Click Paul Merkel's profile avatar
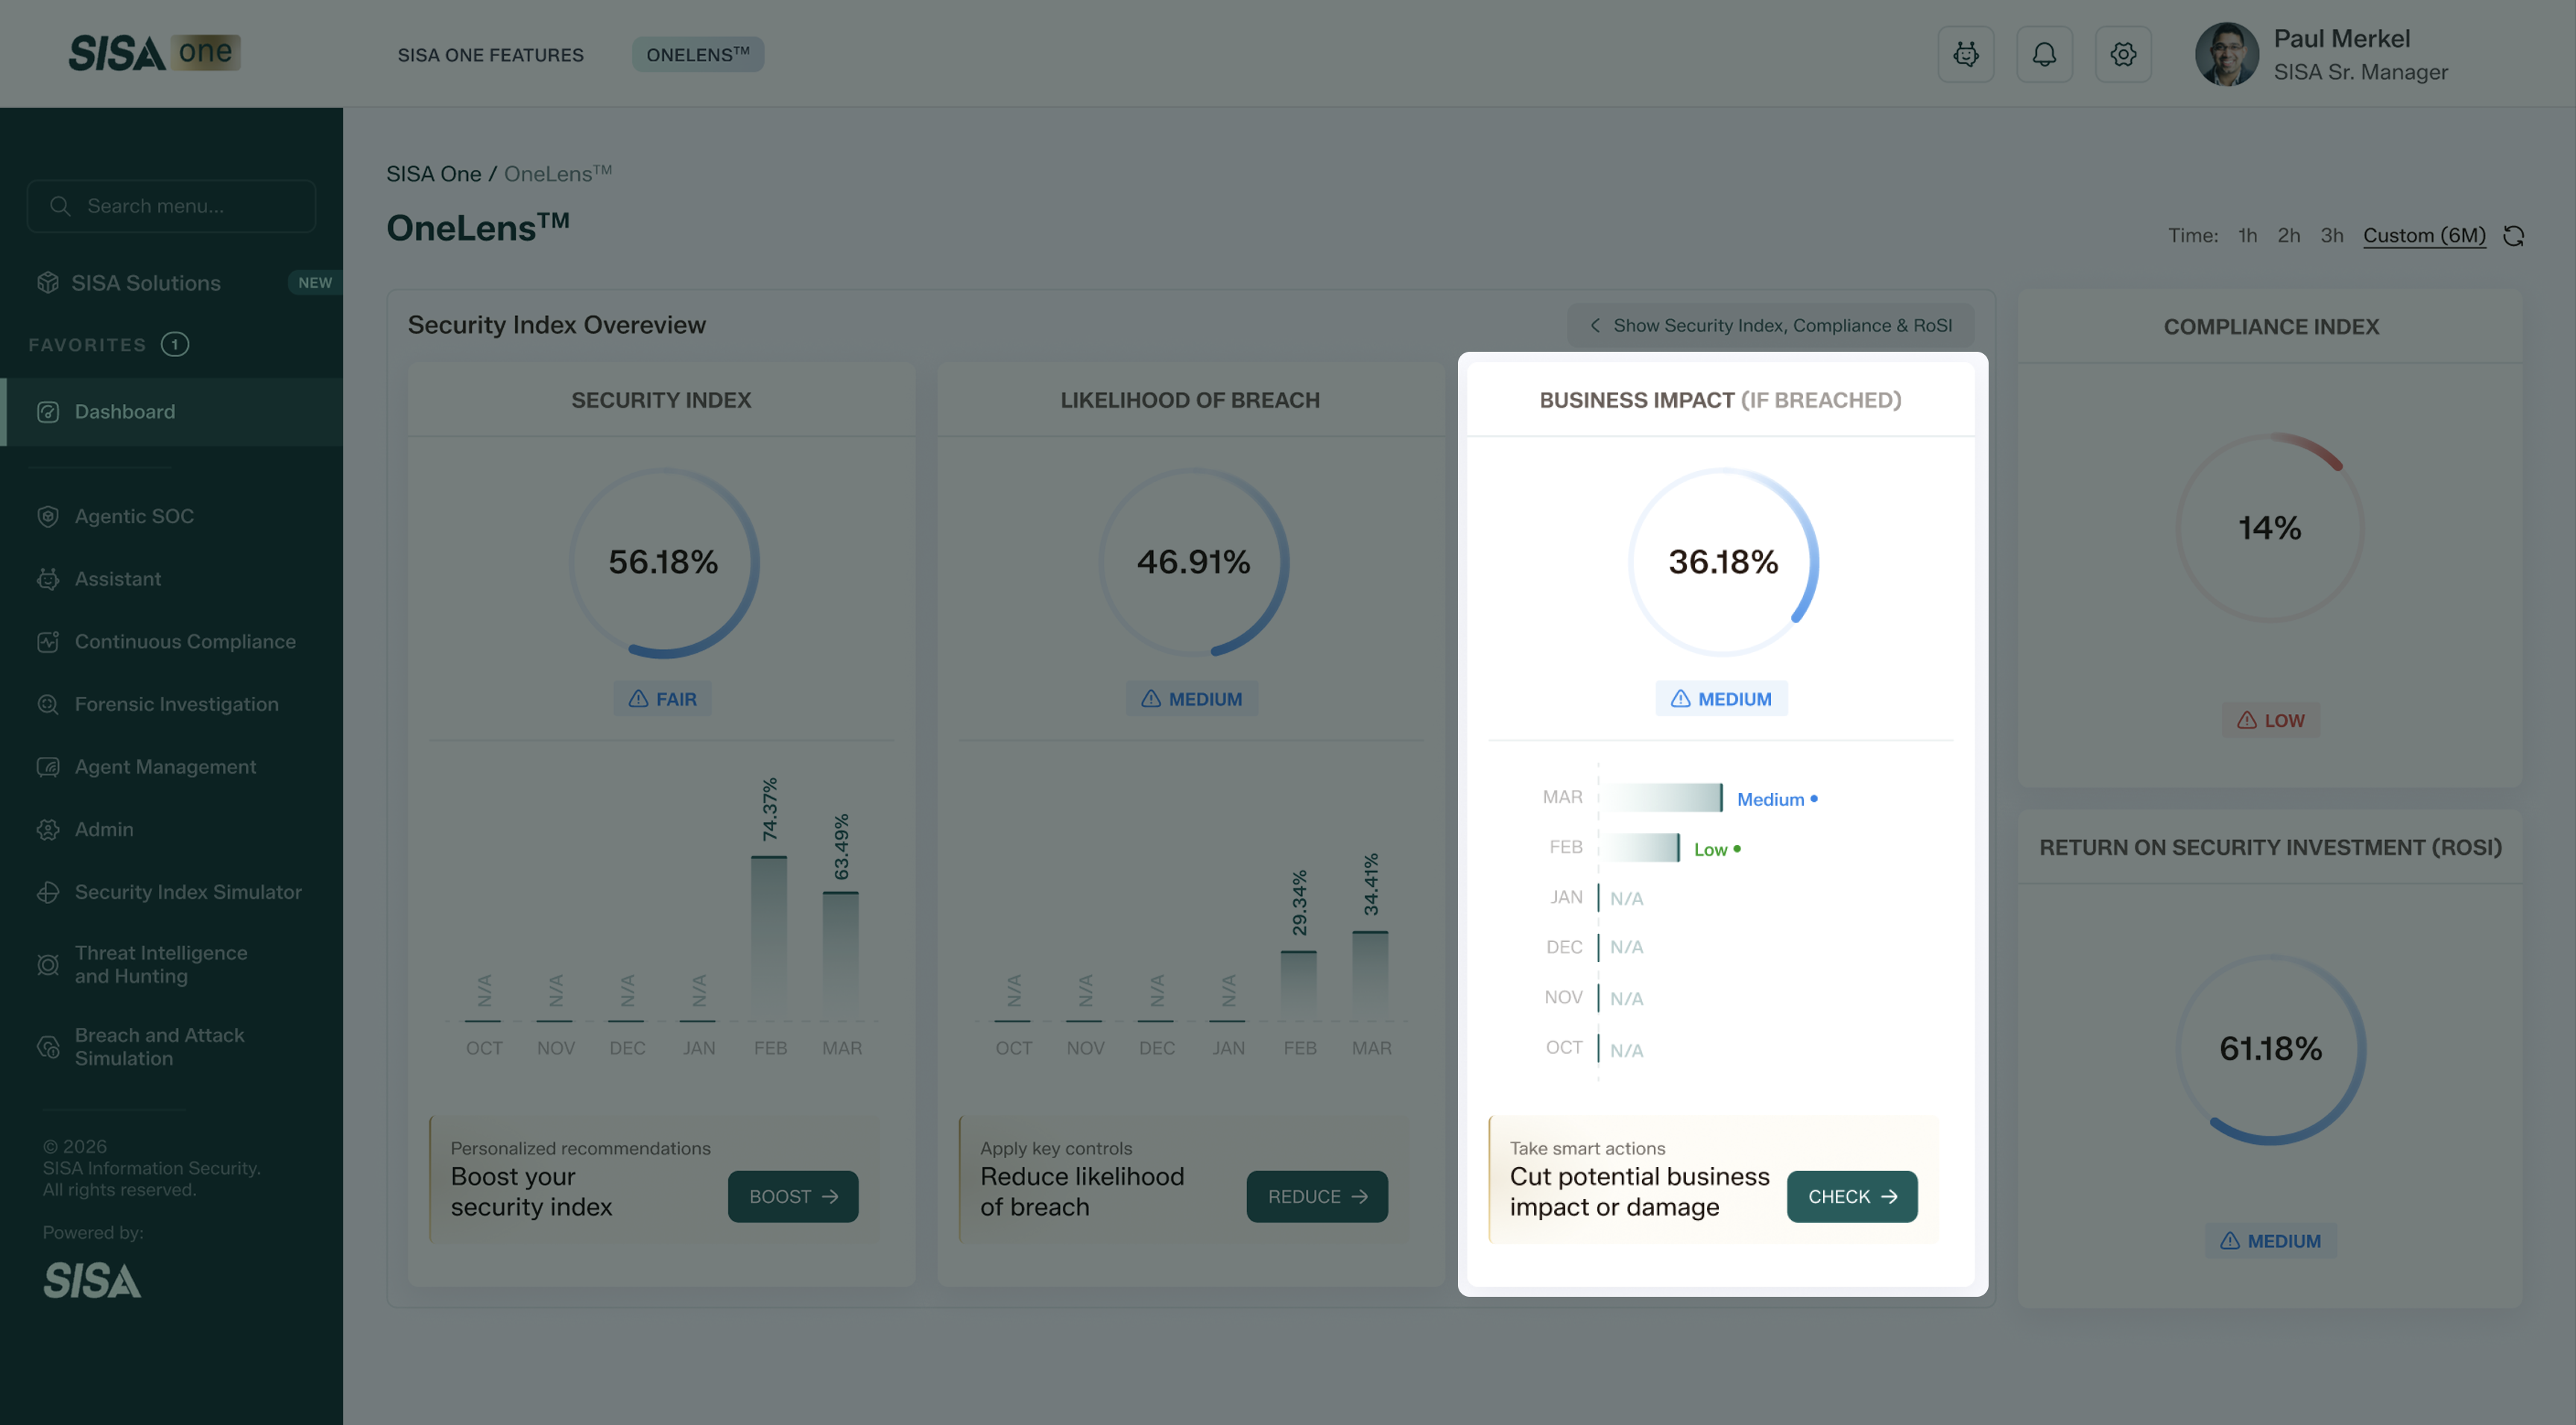The image size is (2576, 1425). coord(2226,54)
